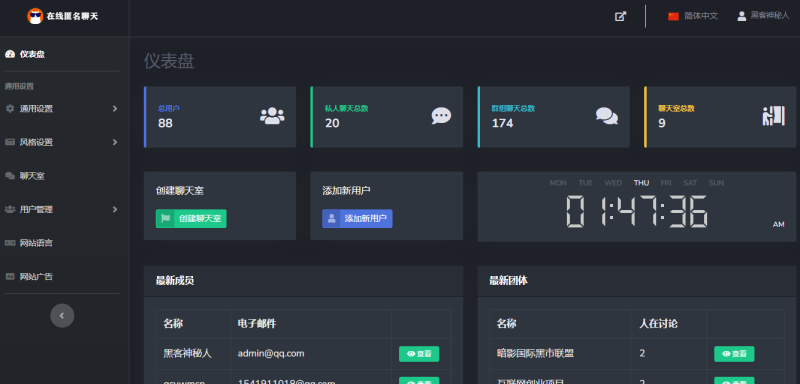Click the green 创建聊天室 button
This screenshot has height=384, width=800.
(x=191, y=219)
